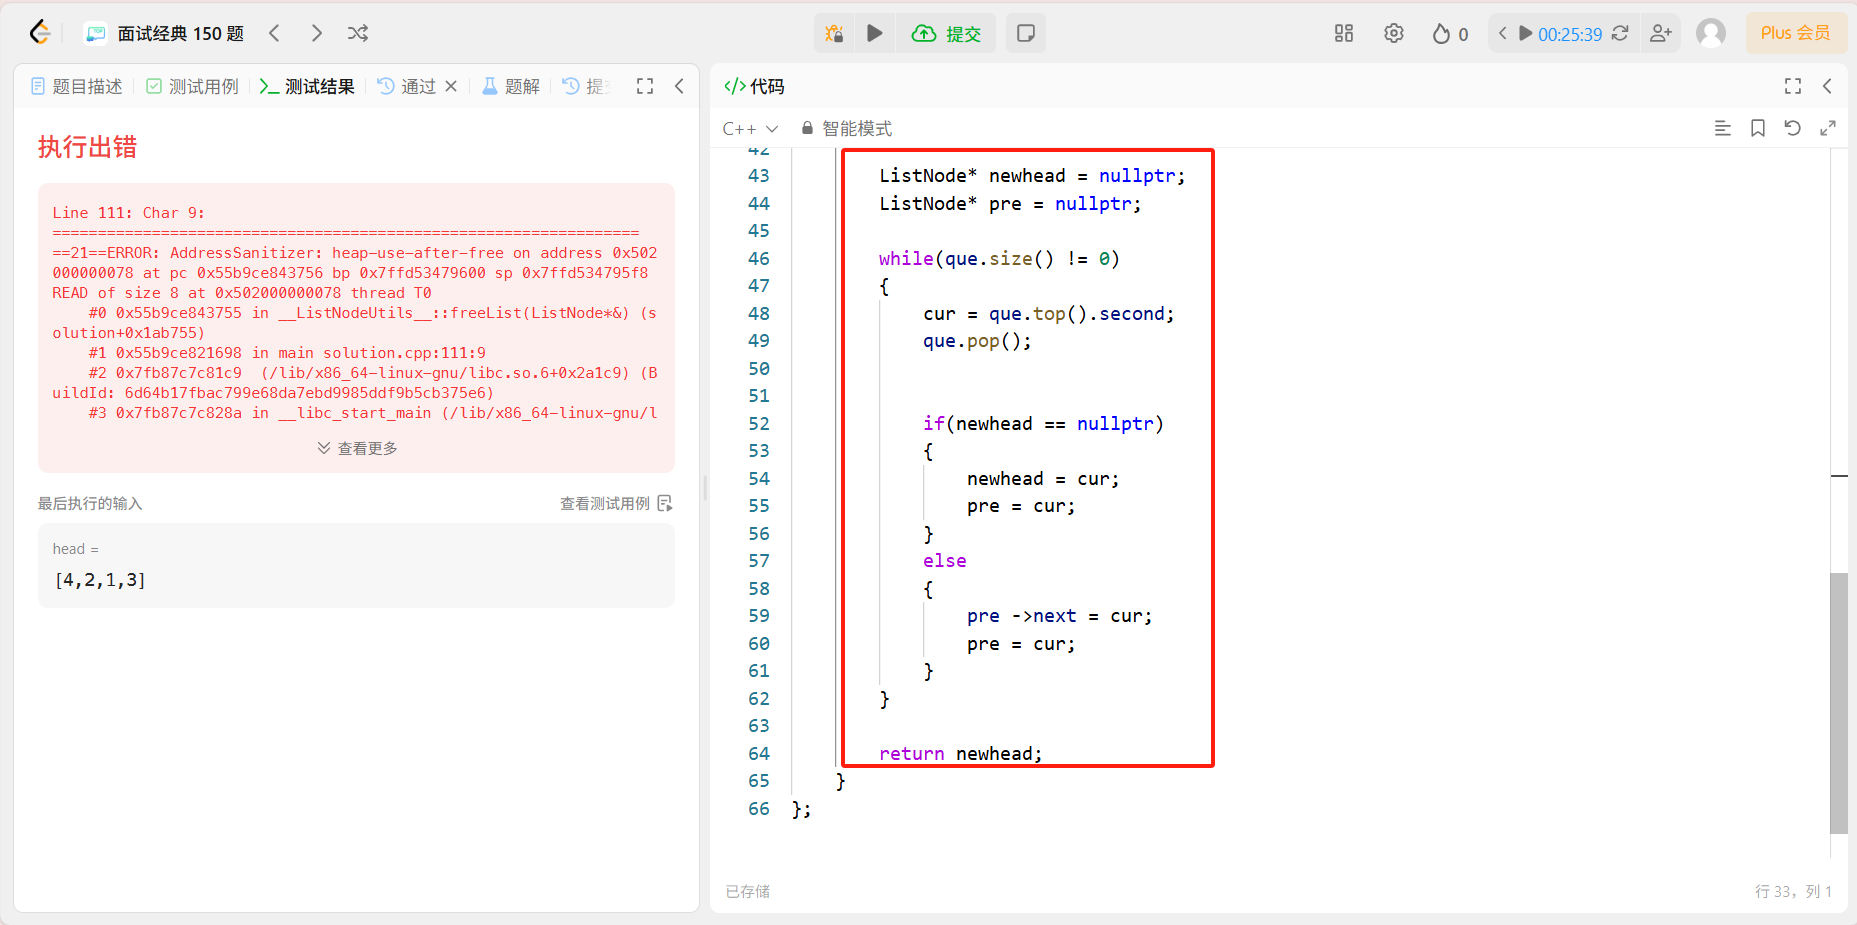1857x925 pixels.
Task: Go to the next problem arrow
Action: coord(316,33)
